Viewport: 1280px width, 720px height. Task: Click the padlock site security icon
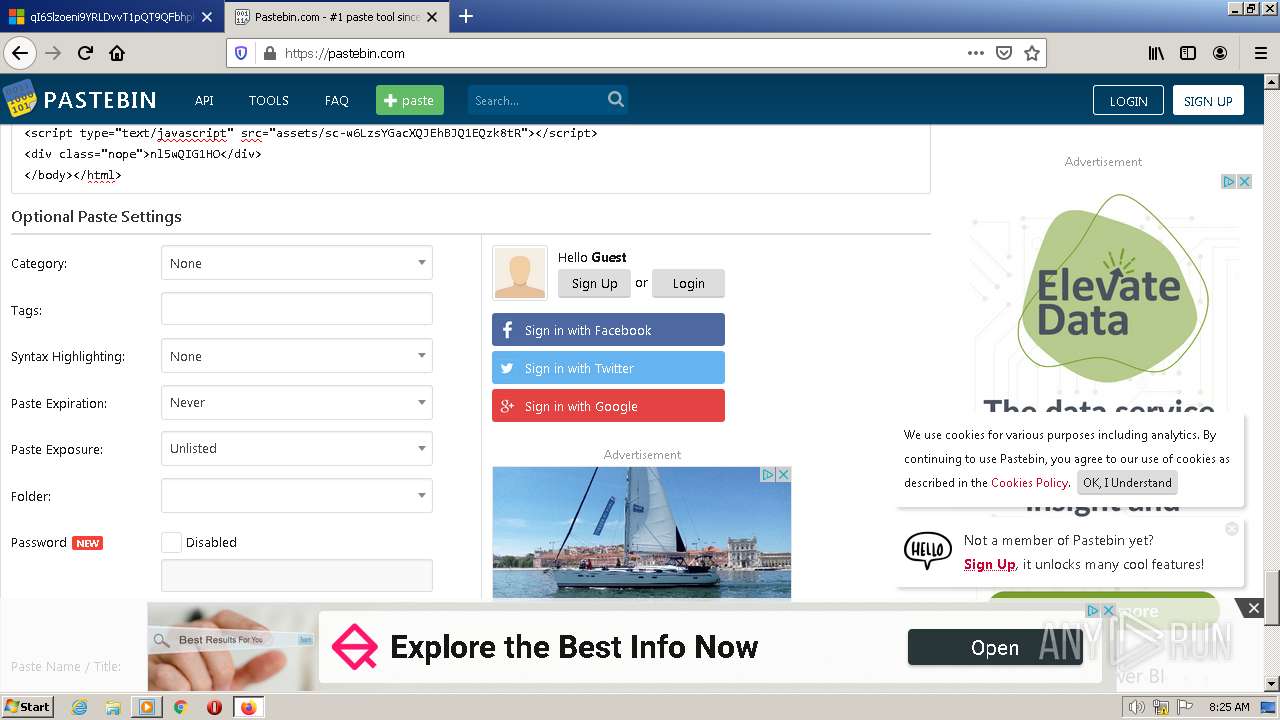(x=269, y=53)
